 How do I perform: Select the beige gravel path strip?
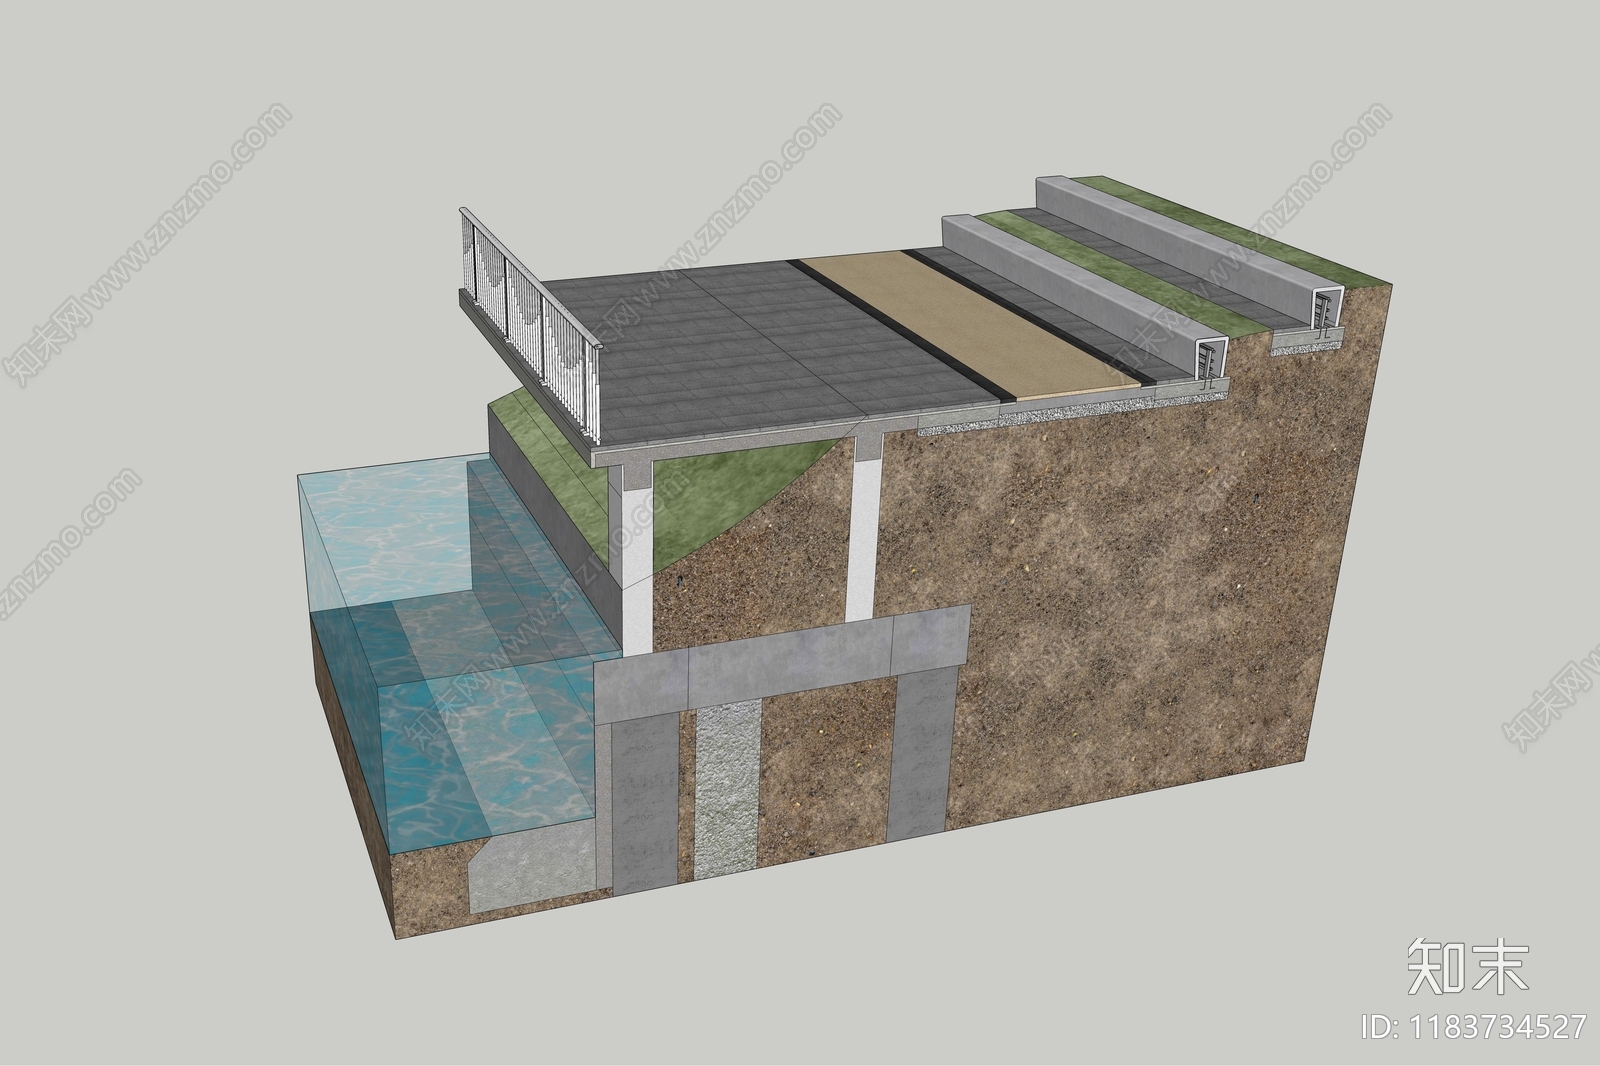(973, 324)
